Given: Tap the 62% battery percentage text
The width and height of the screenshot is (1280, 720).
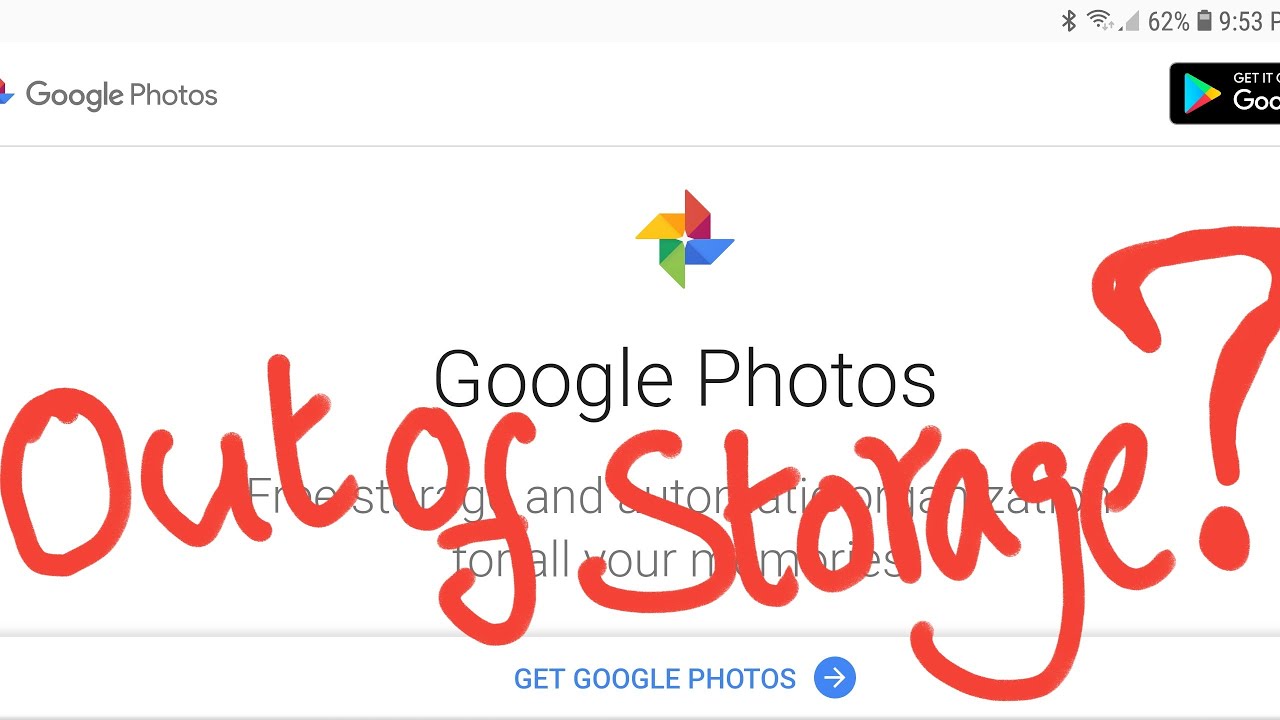Looking at the screenshot, I should coord(1168,21).
